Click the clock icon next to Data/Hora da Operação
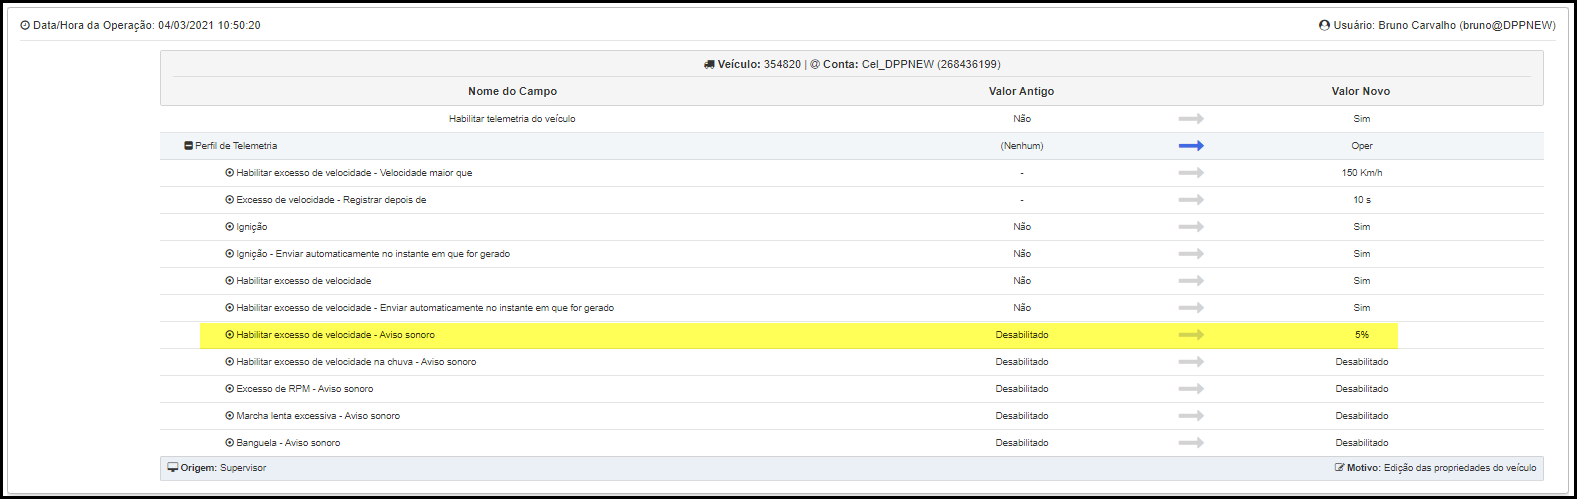1577x499 pixels. [25, 25]
